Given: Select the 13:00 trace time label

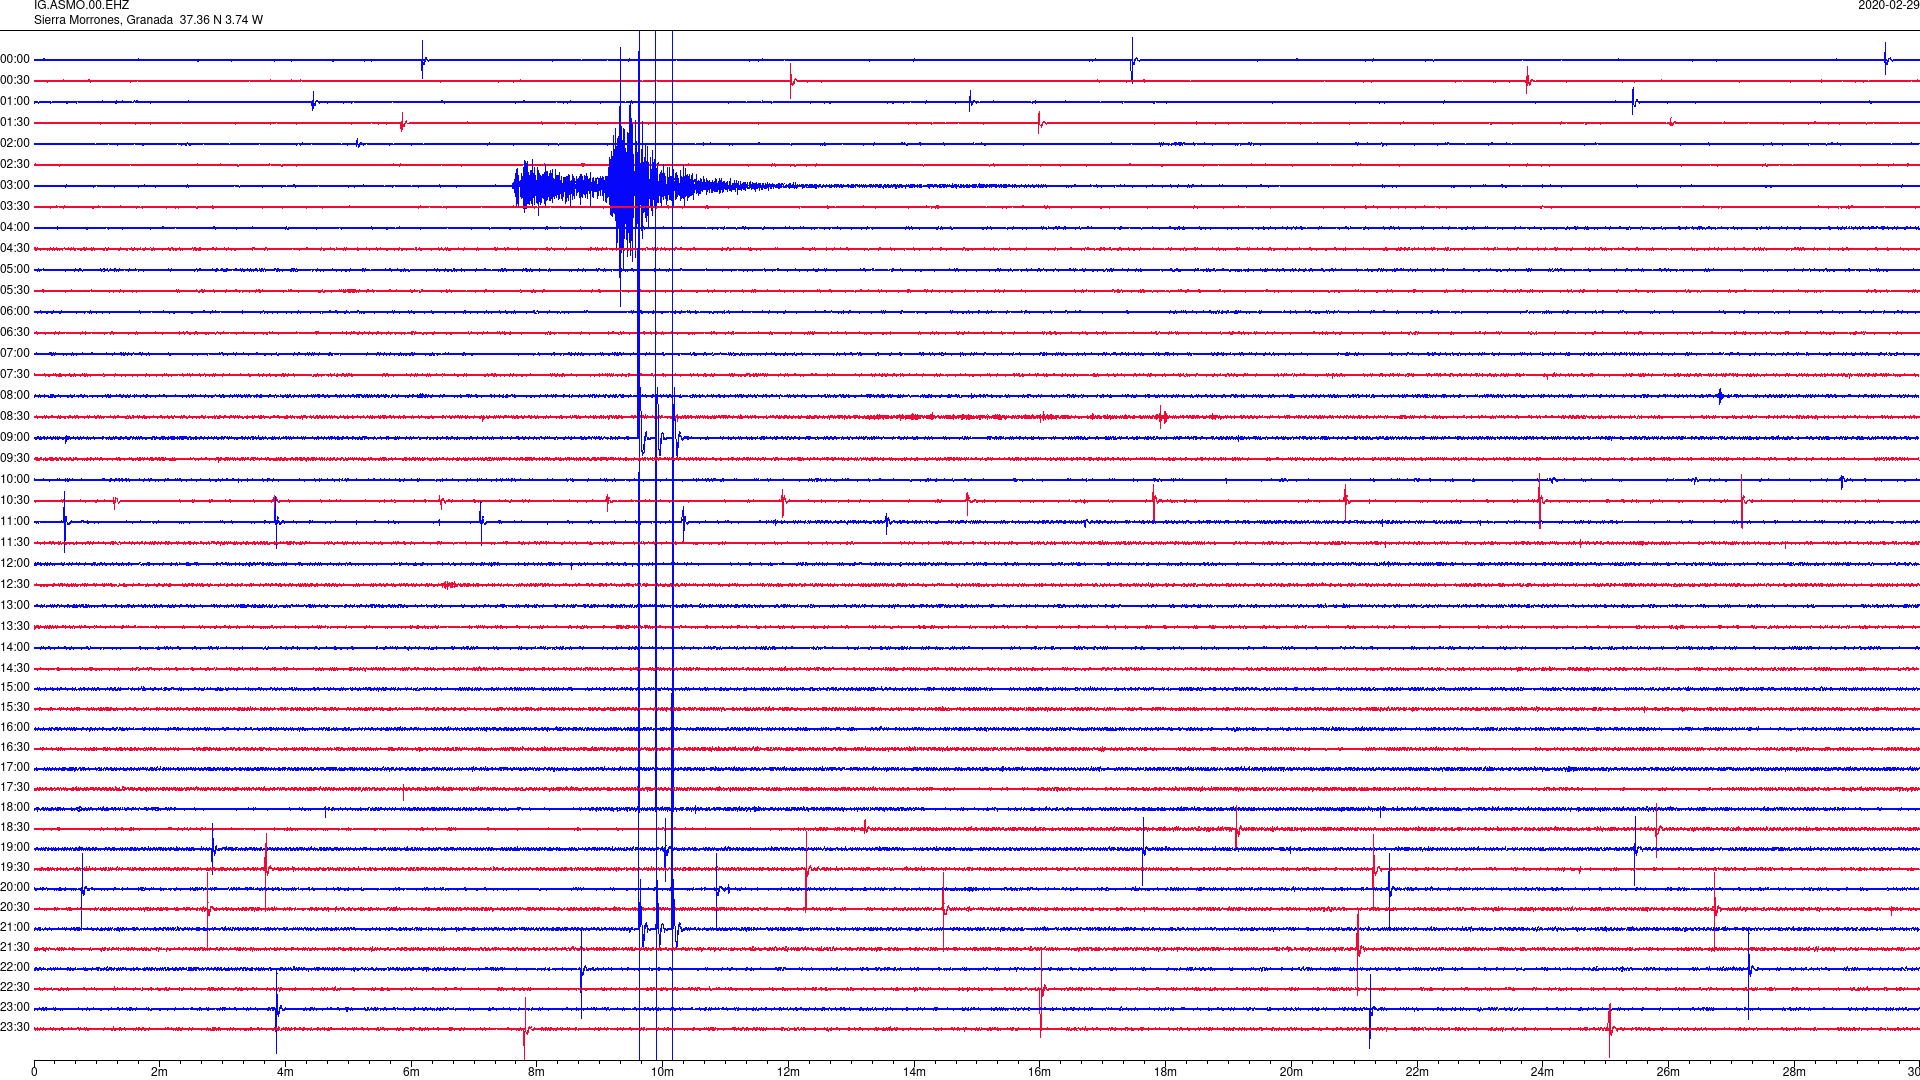Looking at the screenshot, I should point(15,606).
